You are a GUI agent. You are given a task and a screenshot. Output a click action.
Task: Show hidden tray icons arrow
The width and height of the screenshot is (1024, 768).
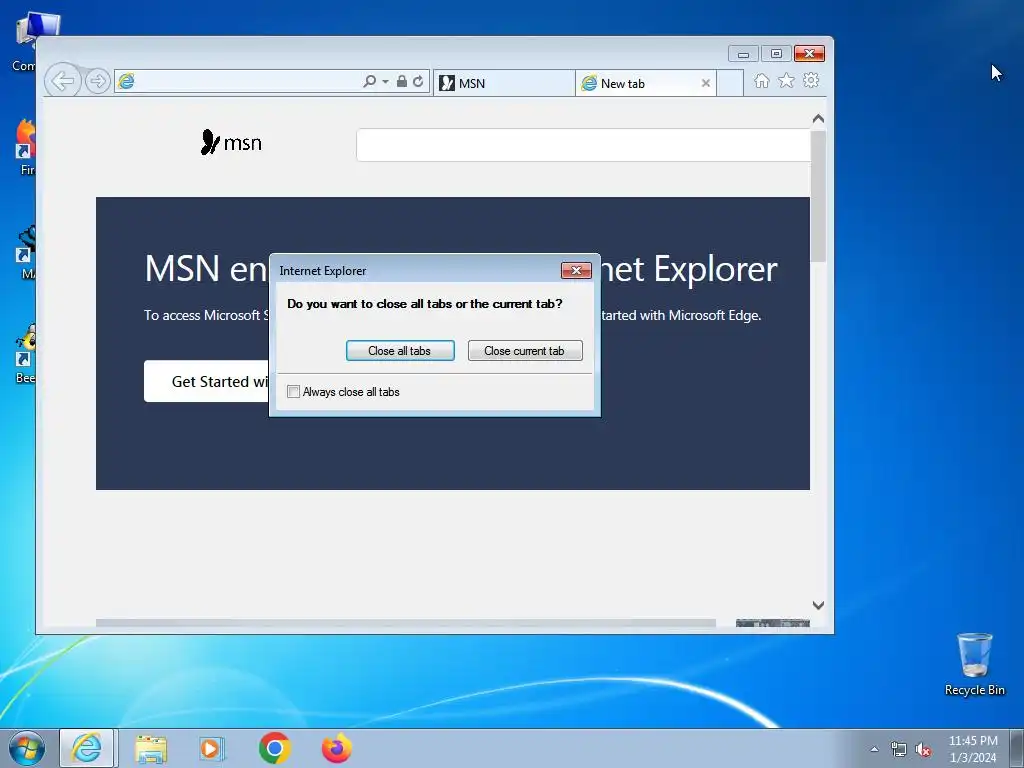pyautogui.click(x=874, y=749)
